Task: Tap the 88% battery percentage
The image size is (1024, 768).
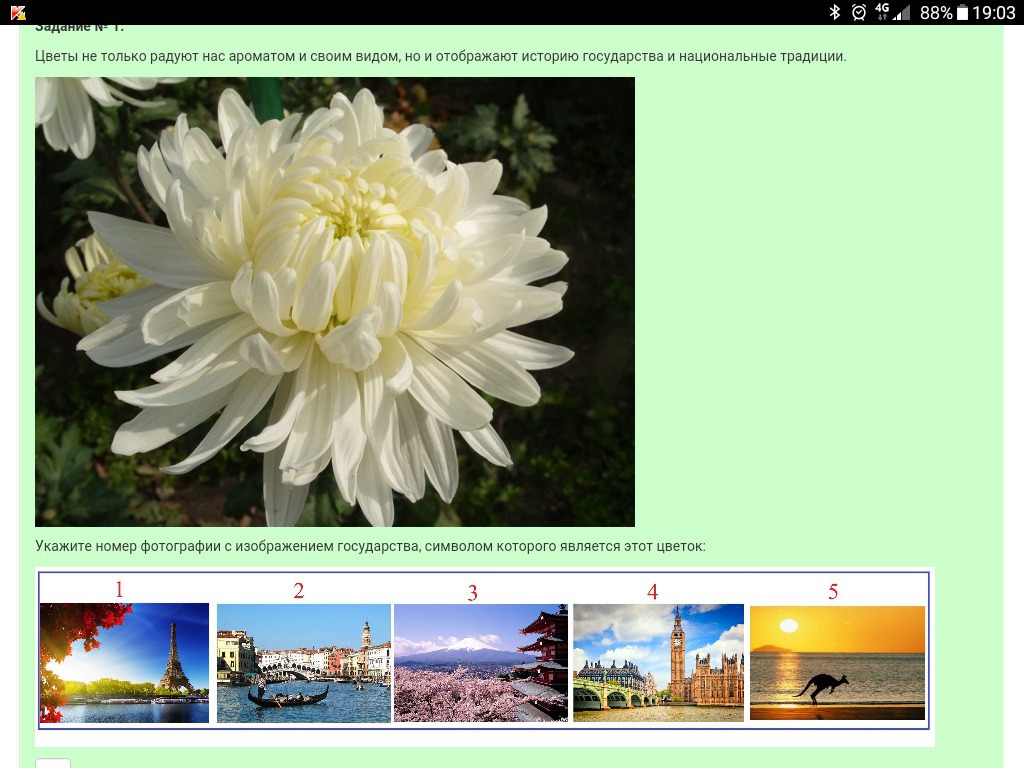Action: pos(936,12)
